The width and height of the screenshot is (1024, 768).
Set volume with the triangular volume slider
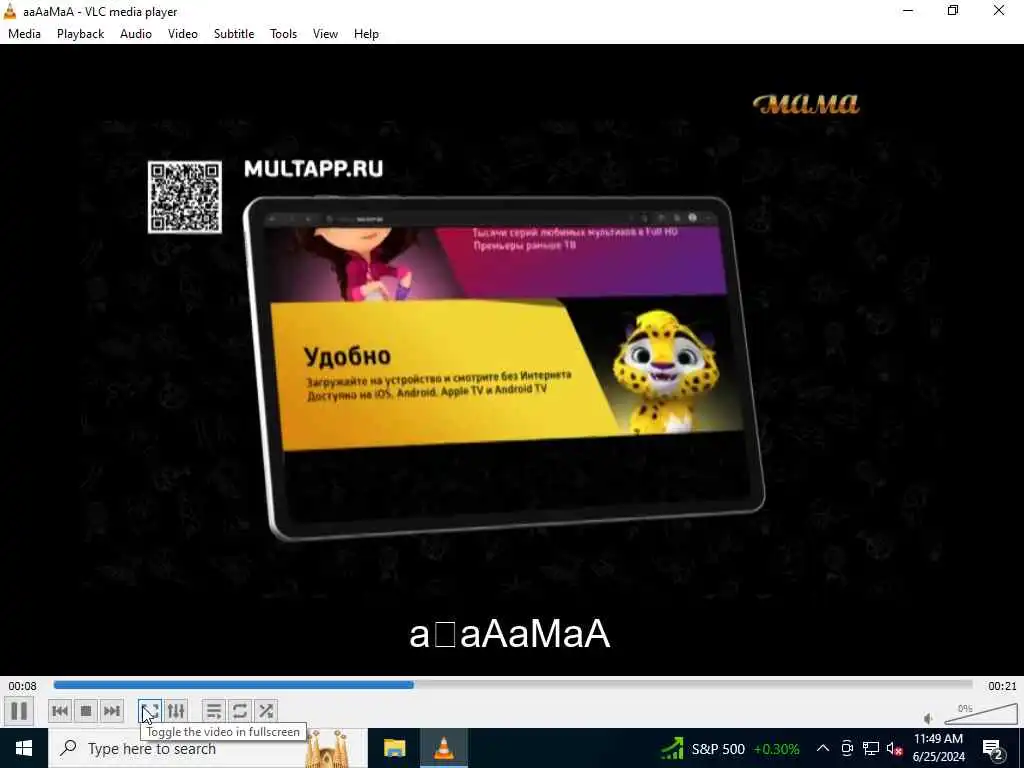tap(980, 714)
